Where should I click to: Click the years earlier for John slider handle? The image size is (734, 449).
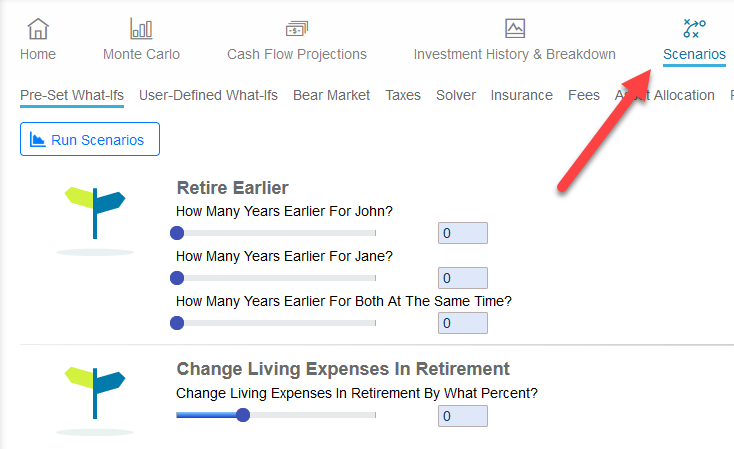pos(177,233)
